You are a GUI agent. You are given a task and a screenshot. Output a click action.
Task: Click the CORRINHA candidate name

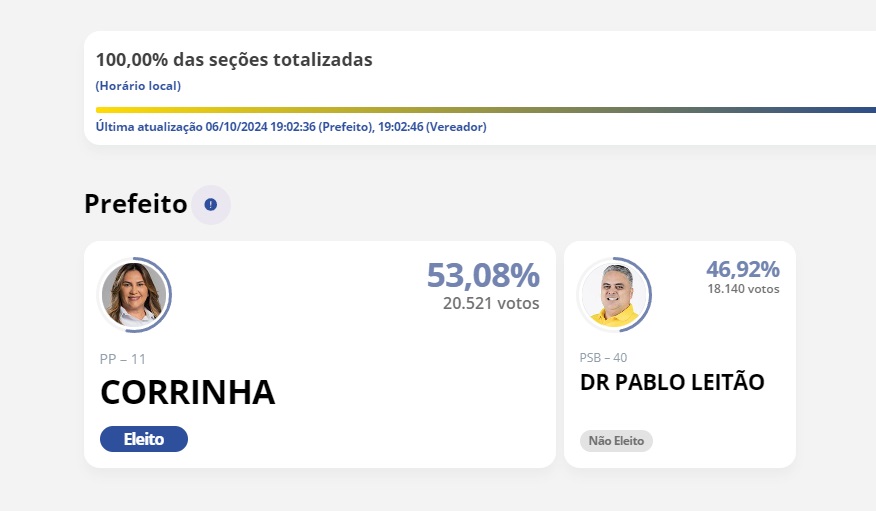(x=187, y=392)
